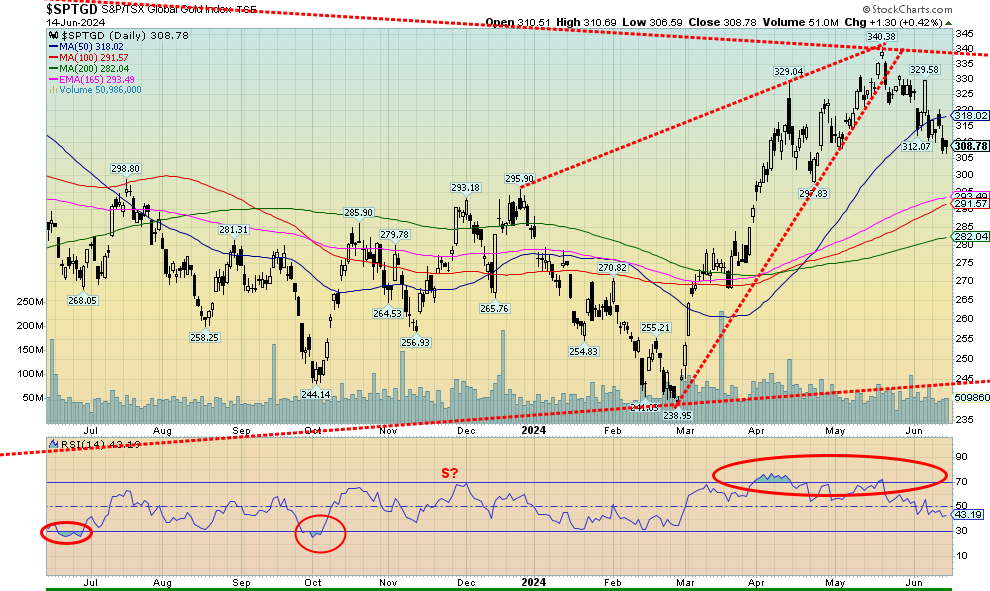Select the MA(100) 291.57 legend entry
The width and height of the screenshot is (990, 591).
click(x=92, y=56)
